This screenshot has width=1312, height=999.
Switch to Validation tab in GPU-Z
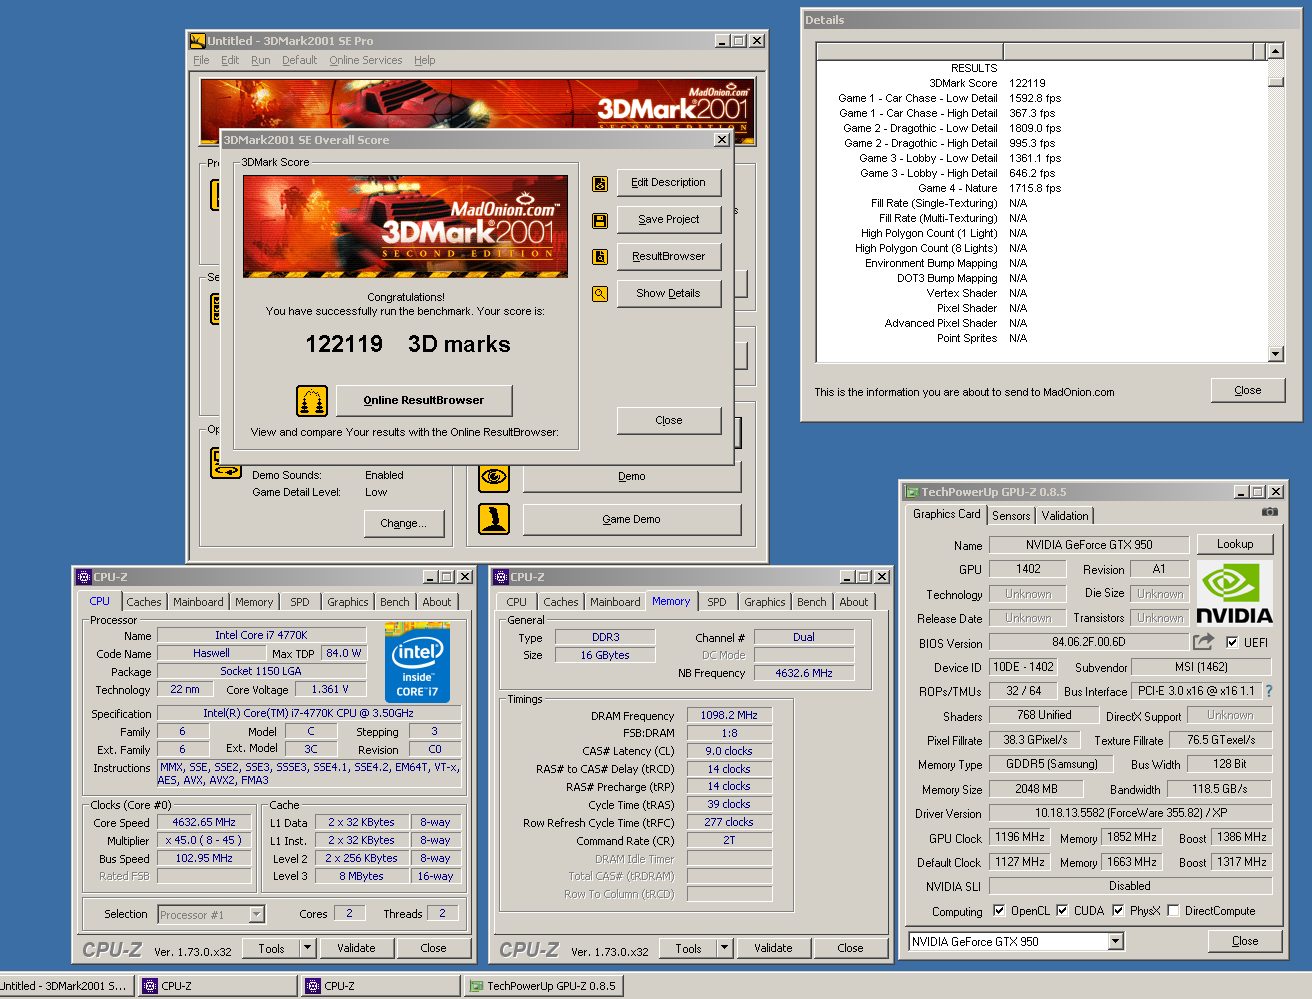[1065, 516]
